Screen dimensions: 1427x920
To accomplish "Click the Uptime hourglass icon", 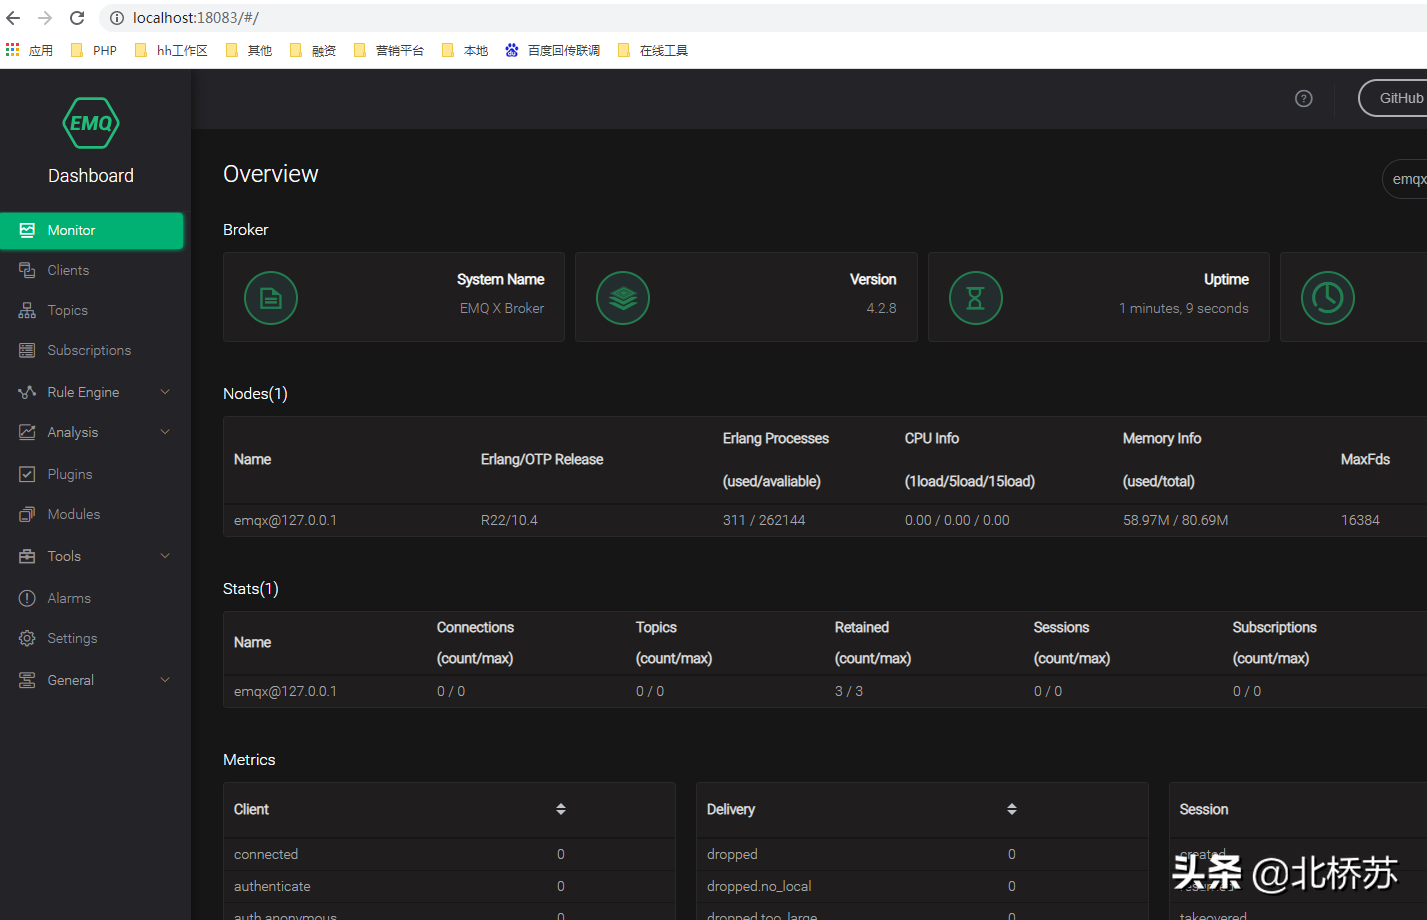I will (975, 298).
